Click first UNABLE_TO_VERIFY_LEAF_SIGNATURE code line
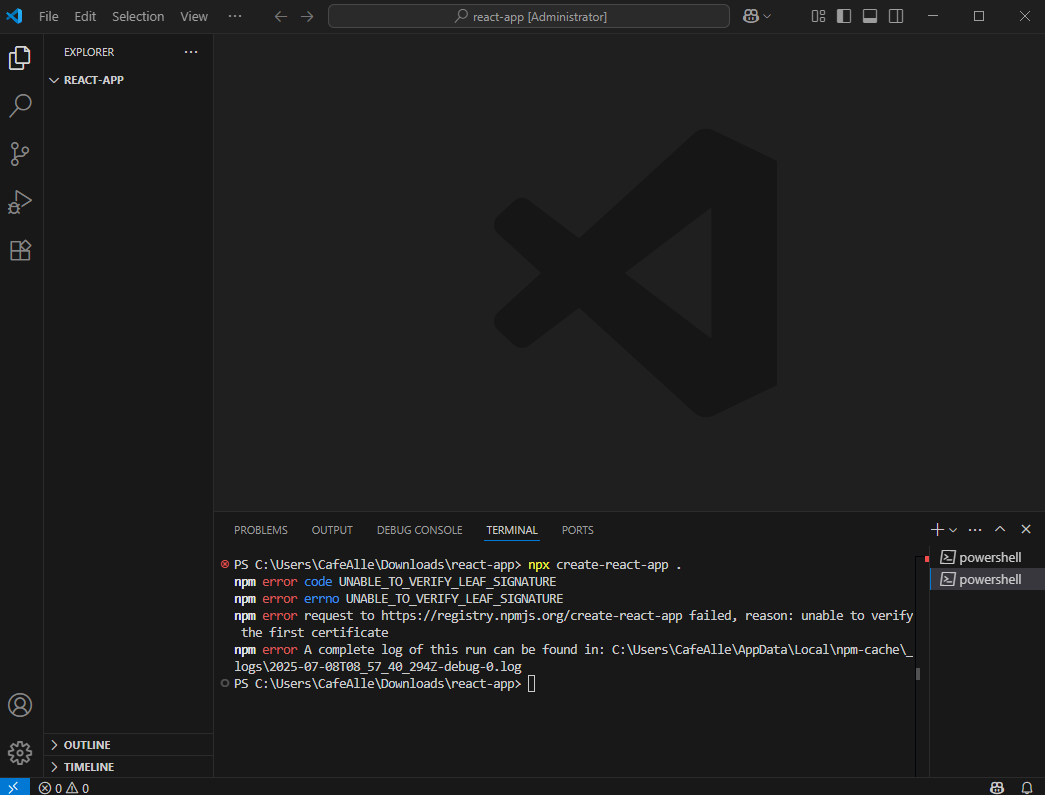The width and height of the screenshot is (1045, 795). click(x=395, y=582)
